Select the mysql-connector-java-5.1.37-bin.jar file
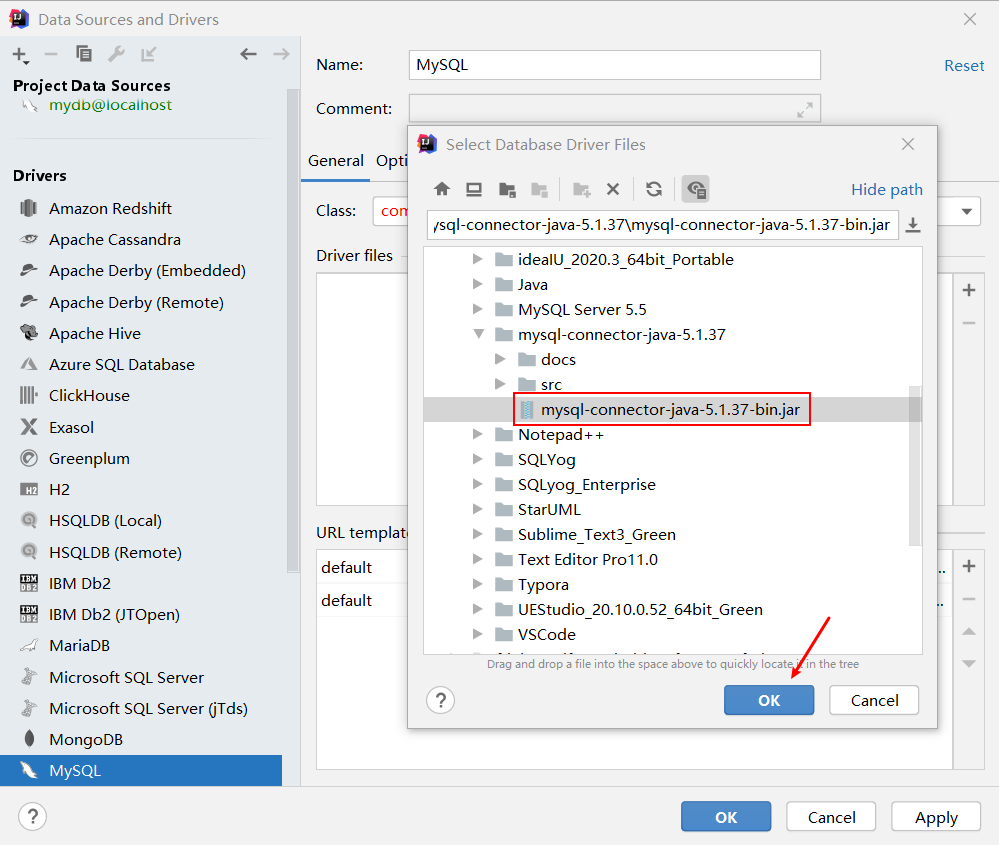999x845 pixels. point(670,409)
